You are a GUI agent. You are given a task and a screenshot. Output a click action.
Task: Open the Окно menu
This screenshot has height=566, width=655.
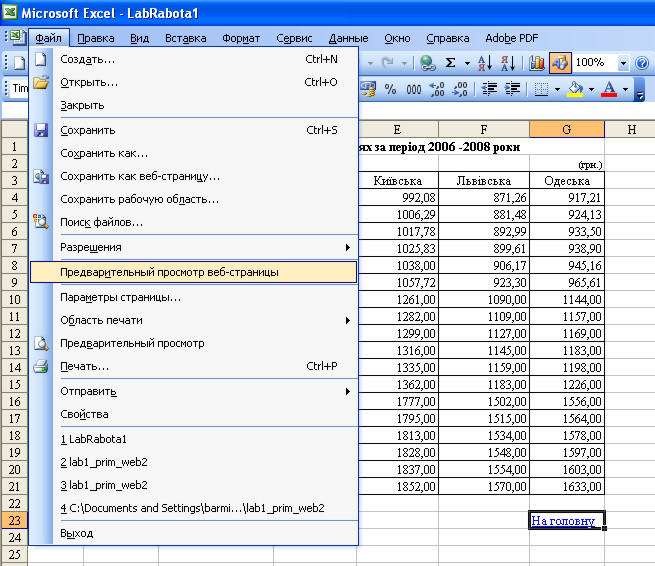[397, 38]
